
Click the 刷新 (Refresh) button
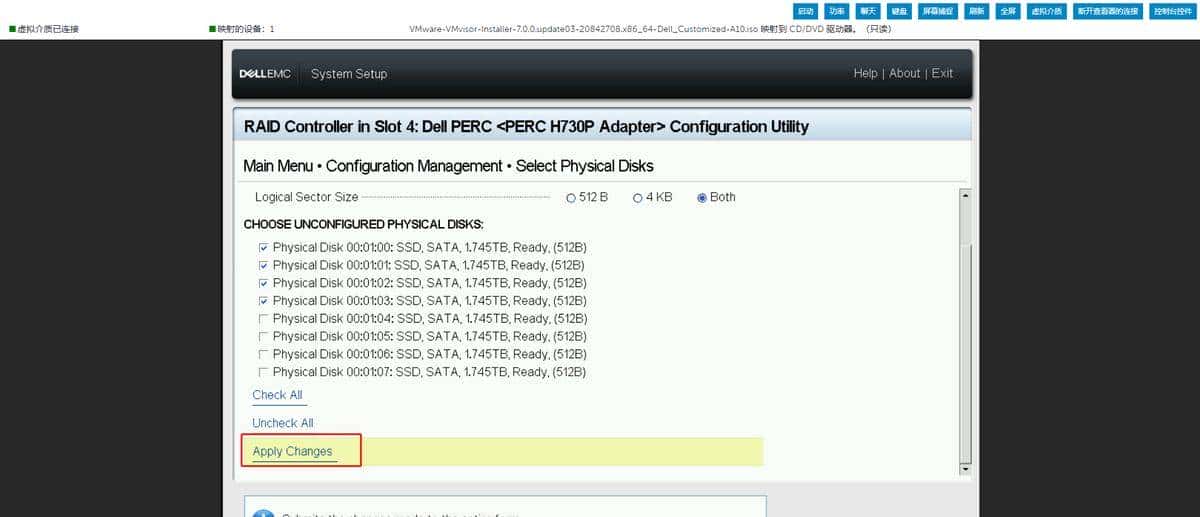978,11
